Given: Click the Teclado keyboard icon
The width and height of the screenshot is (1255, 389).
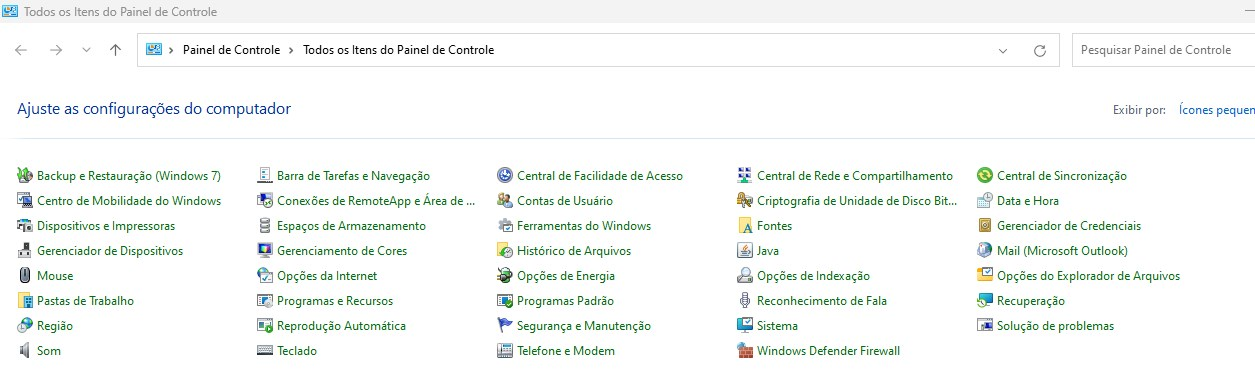Looking at the screenshot, I should click(265, 351).
